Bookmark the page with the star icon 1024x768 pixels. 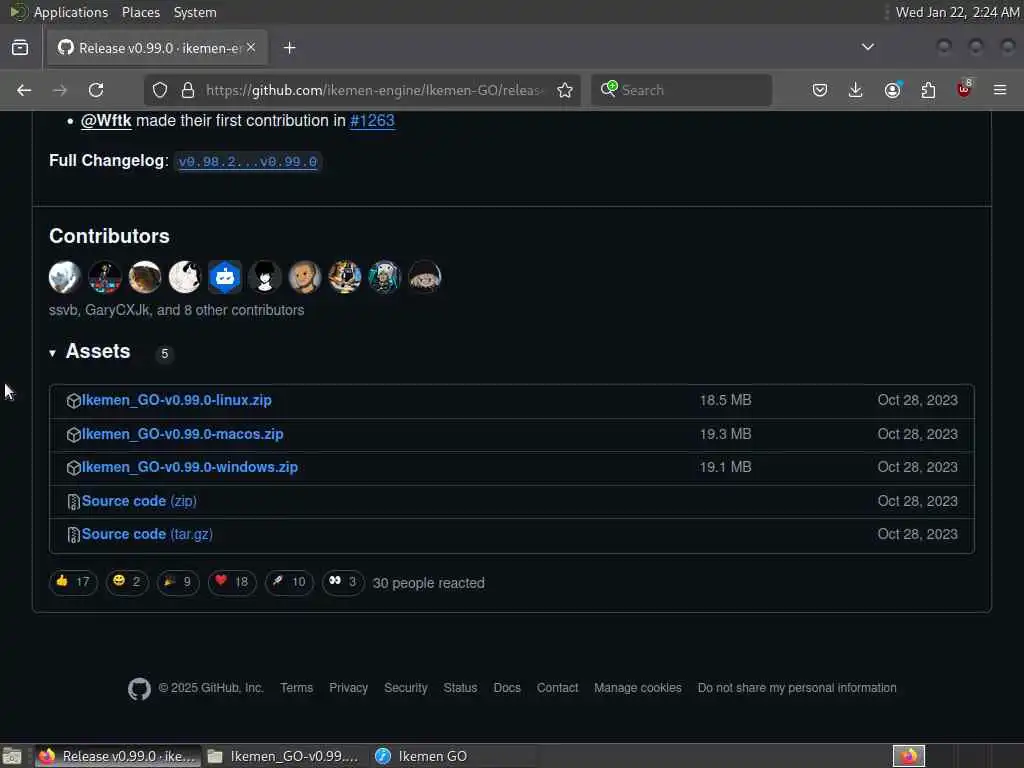tap(565, 90)
